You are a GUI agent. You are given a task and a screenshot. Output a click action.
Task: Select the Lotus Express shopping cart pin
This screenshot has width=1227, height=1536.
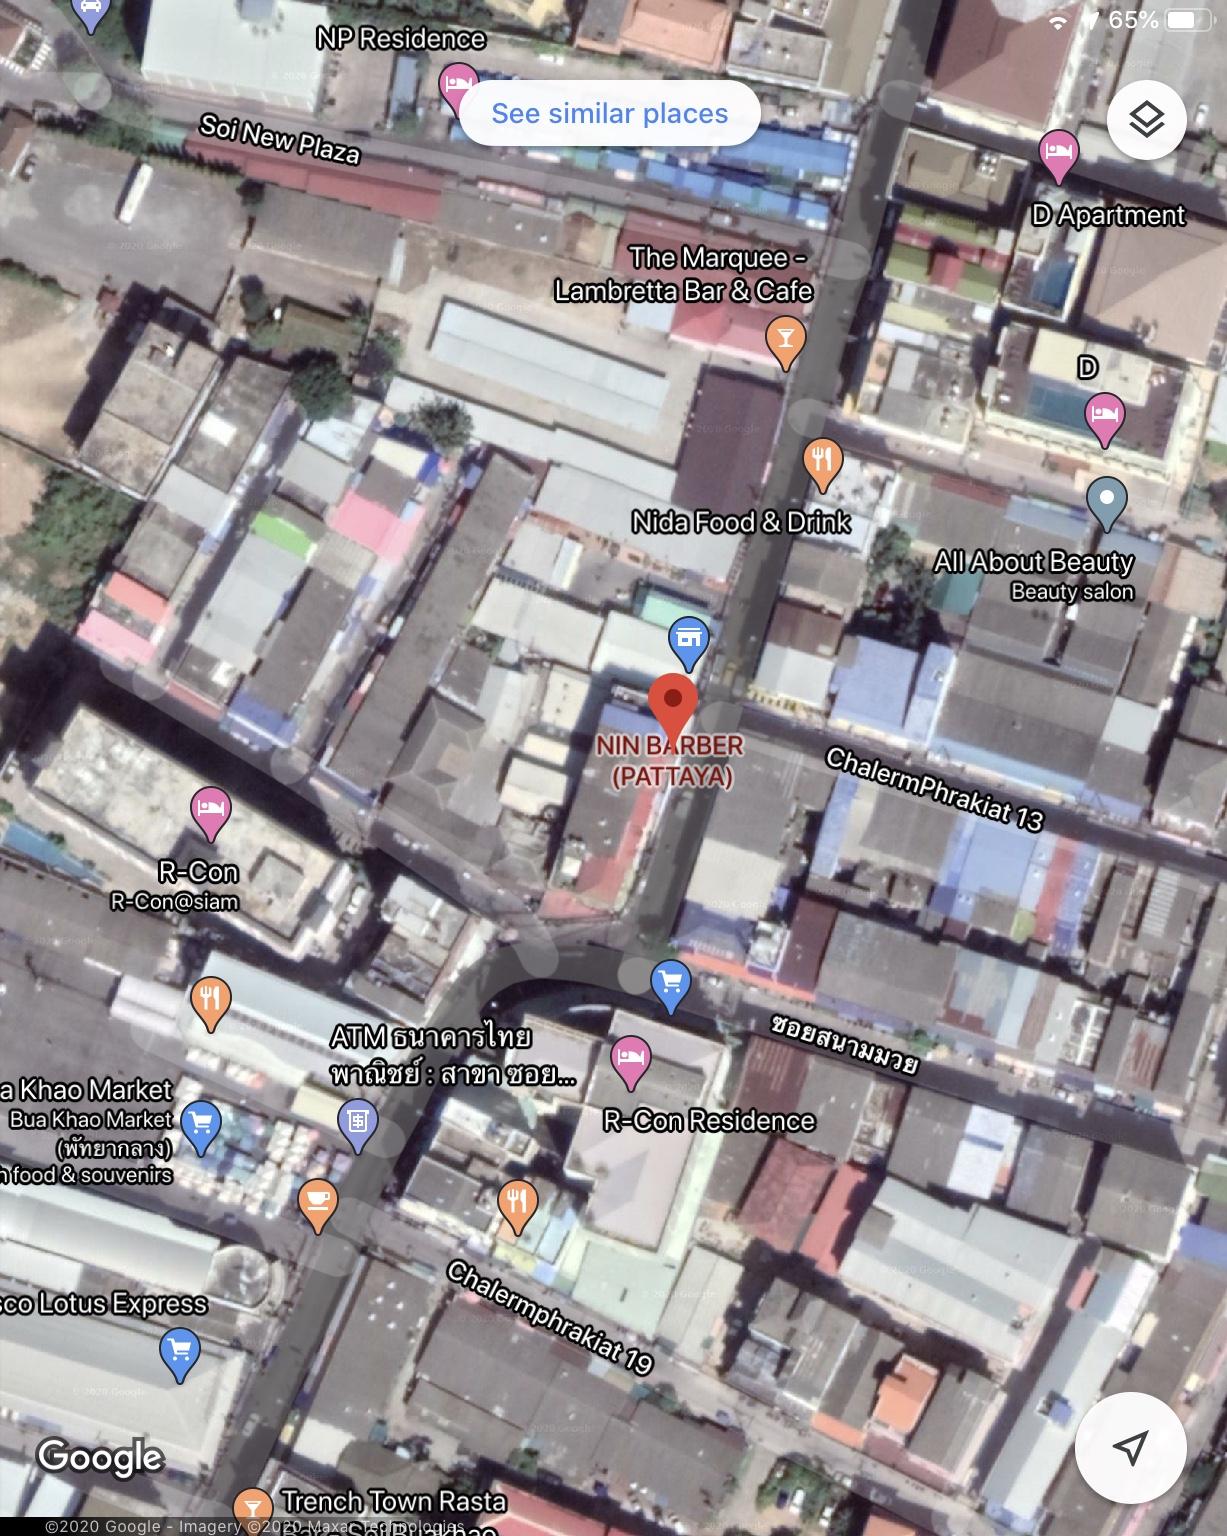click(x=180, y=1355)
